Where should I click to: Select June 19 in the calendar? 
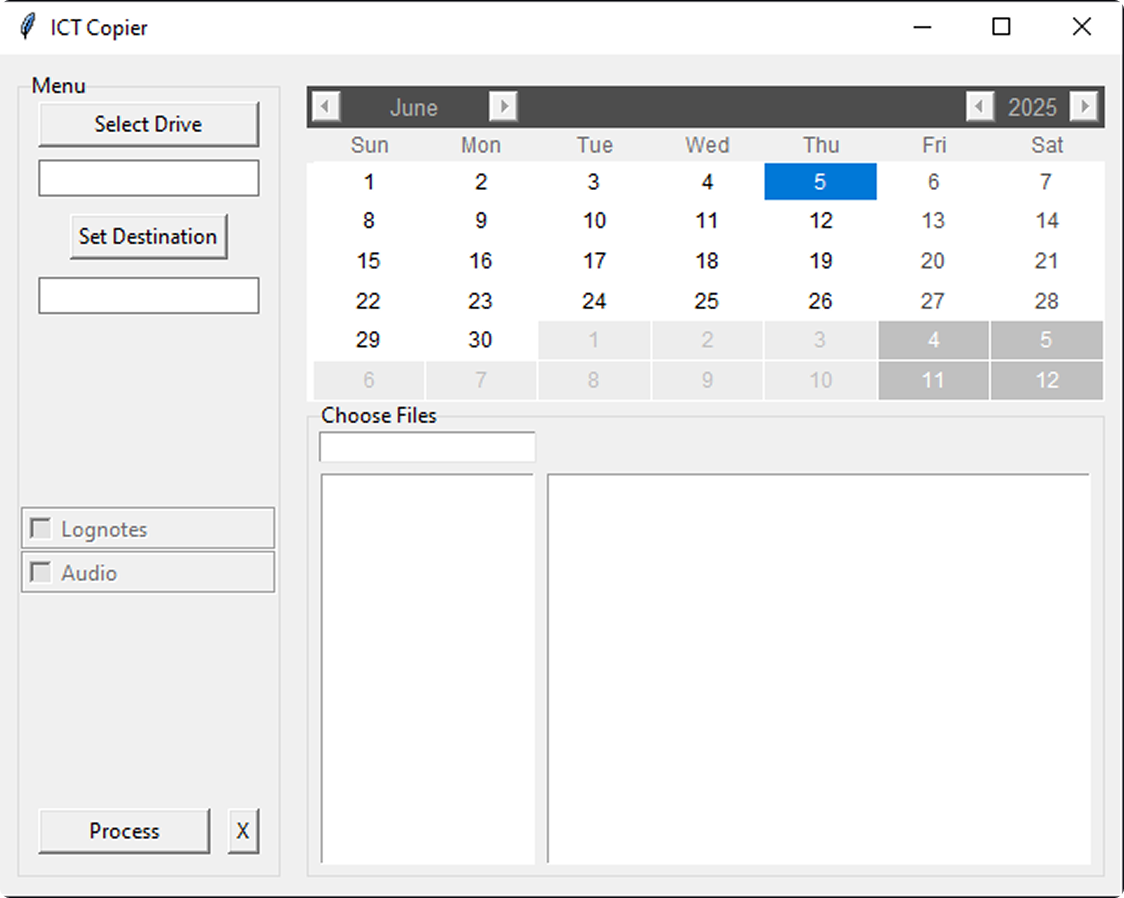coord(820,261)
